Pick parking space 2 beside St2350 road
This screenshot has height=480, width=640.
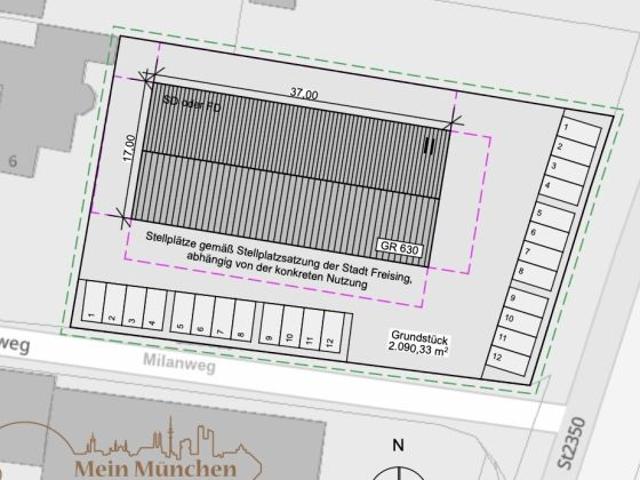click(575, 151)
